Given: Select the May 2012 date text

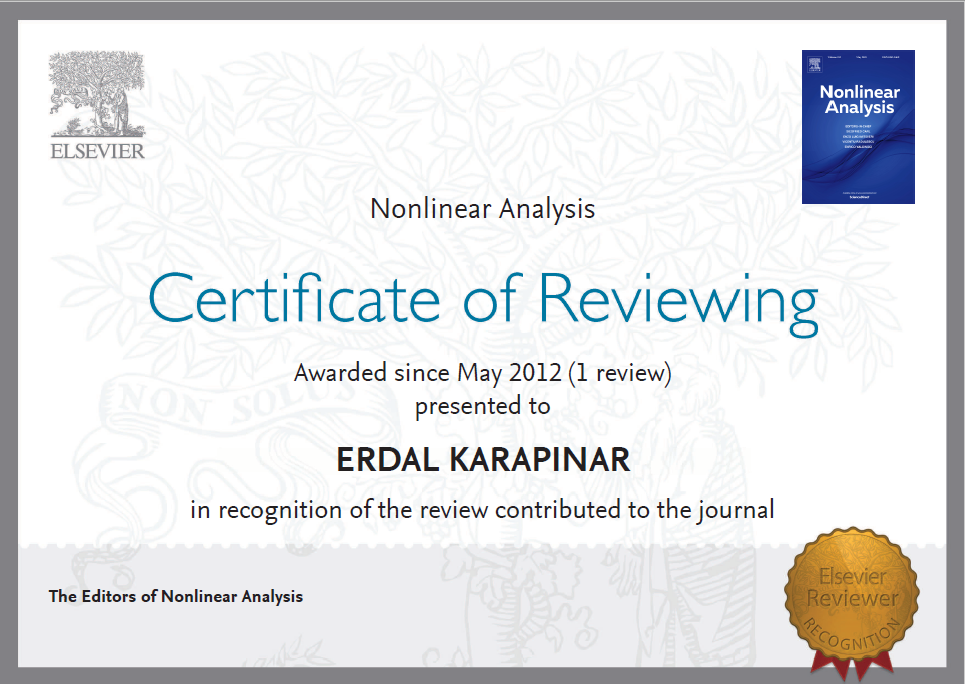Looking at the screenshot, I should pyautogui.click(x=508, y=373).
